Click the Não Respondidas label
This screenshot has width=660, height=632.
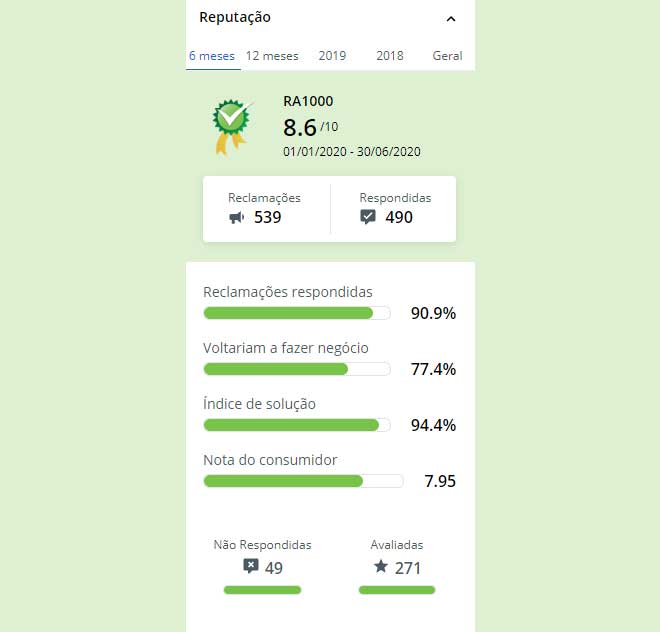tap(263, 545)
